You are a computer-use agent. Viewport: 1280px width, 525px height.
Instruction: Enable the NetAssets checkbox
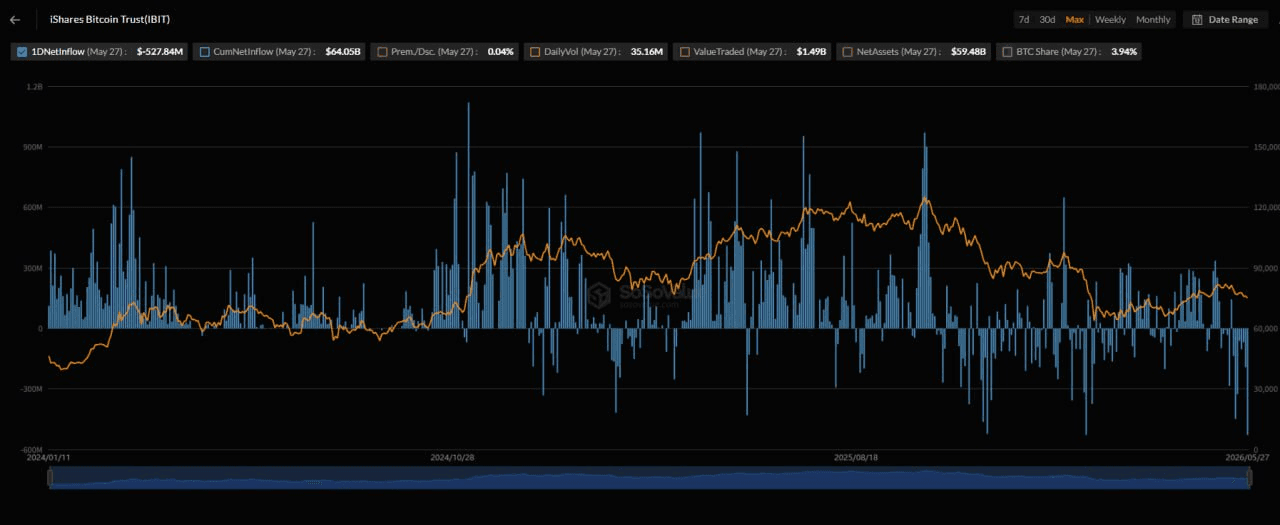click(848, 51)
